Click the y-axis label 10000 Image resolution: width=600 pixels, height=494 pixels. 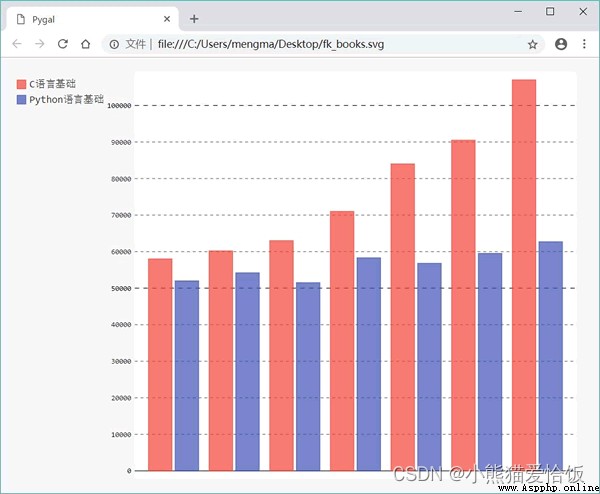click(121, 435)
